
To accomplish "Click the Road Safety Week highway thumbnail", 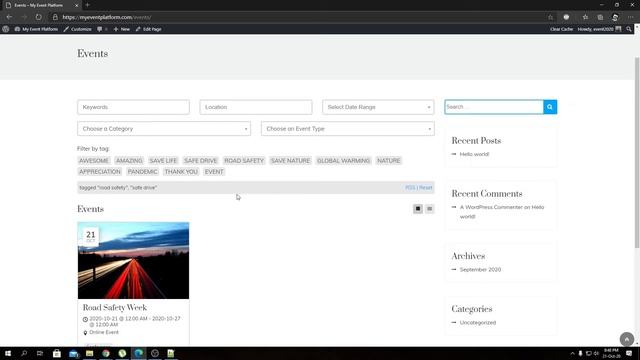I will click(133, 260).
